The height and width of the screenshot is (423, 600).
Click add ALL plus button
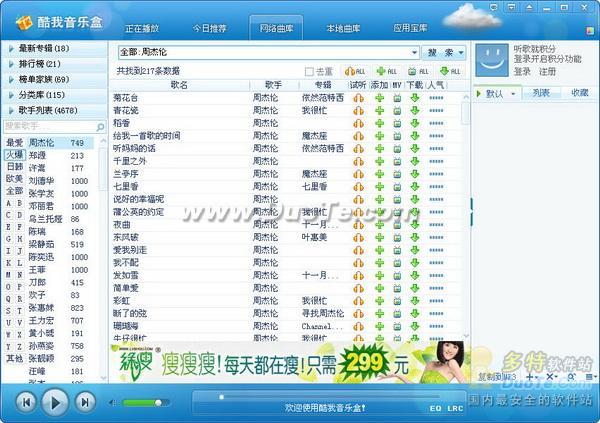pyautogui.click(x=387, y=71)
